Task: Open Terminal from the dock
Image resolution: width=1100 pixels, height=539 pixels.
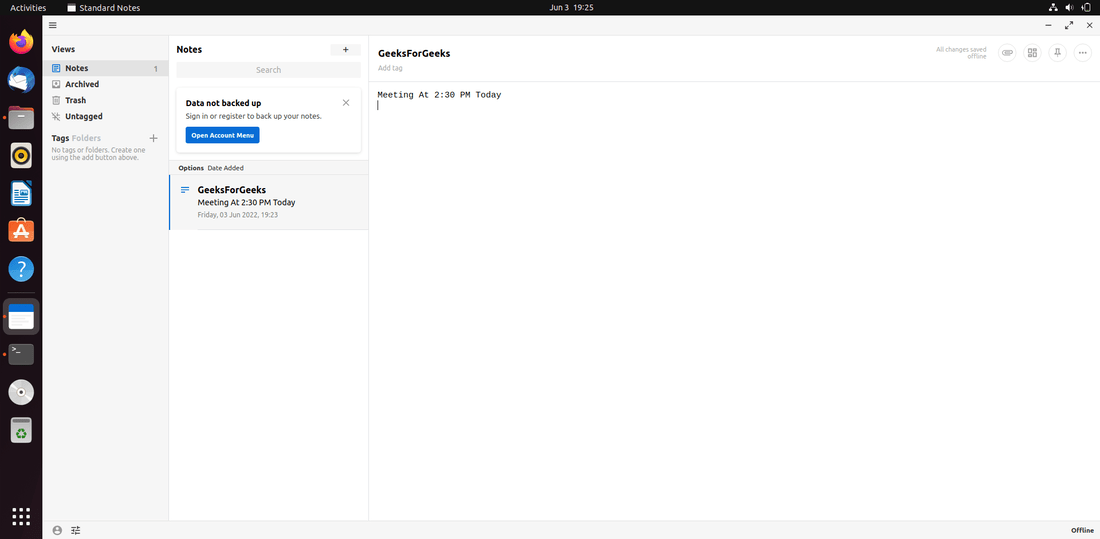Action: coord(21,354)
